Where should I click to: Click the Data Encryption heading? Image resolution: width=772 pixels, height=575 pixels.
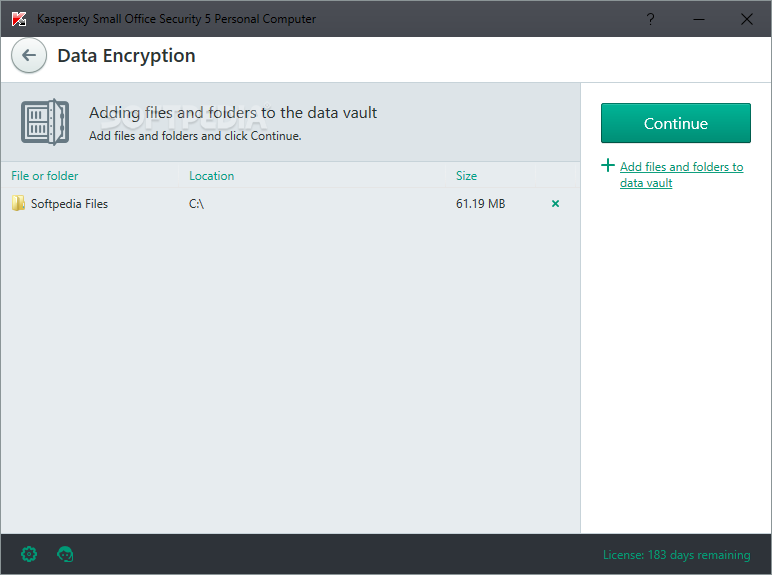[x=127, y=56]
